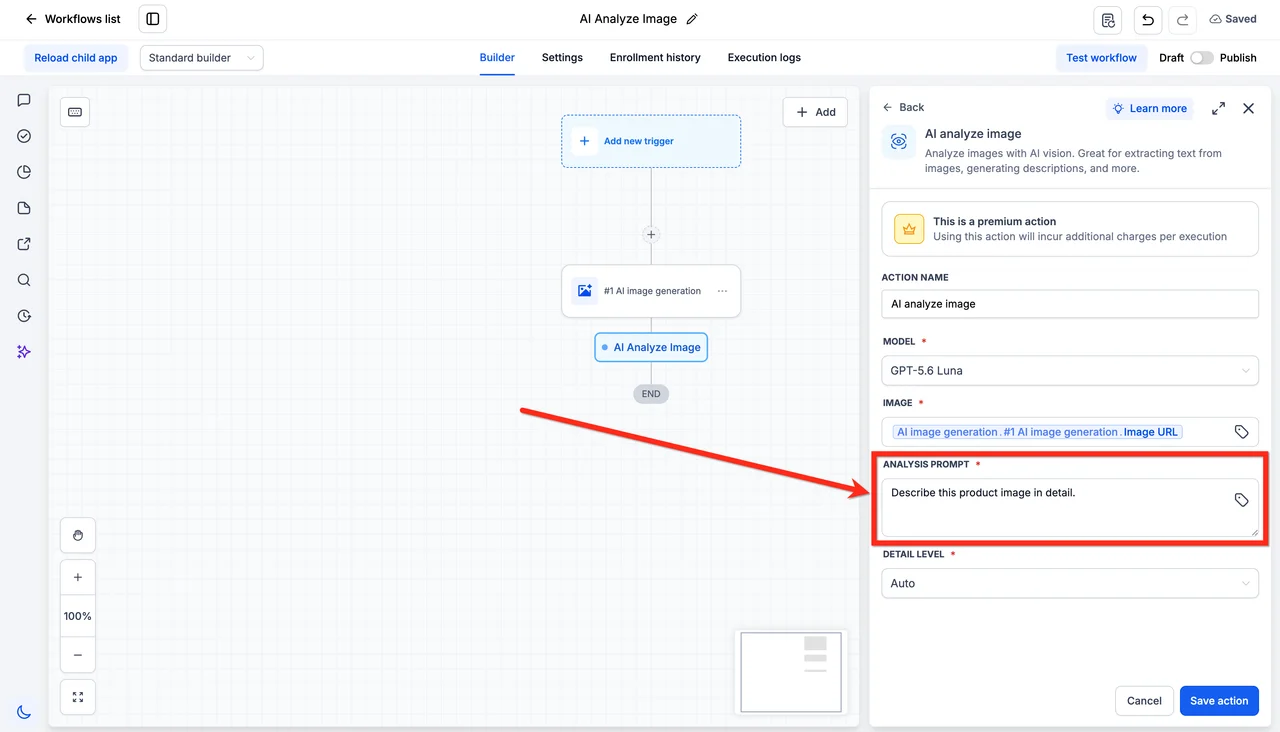Toggle dark mode moon icon
Screen dimensions: 1280x732
[x=24, y=712]
